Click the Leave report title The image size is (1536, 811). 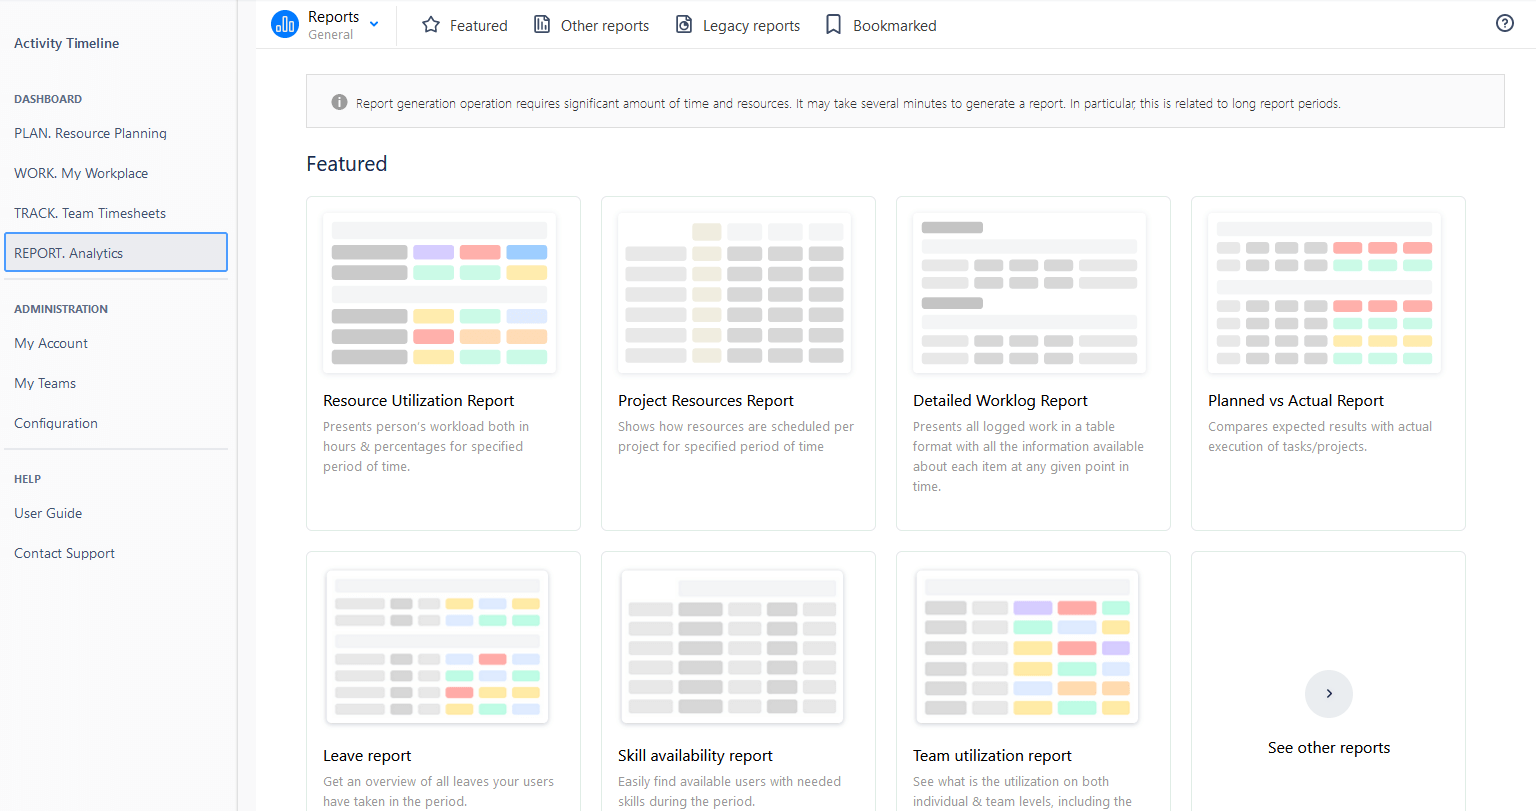[x=367, y=755]
